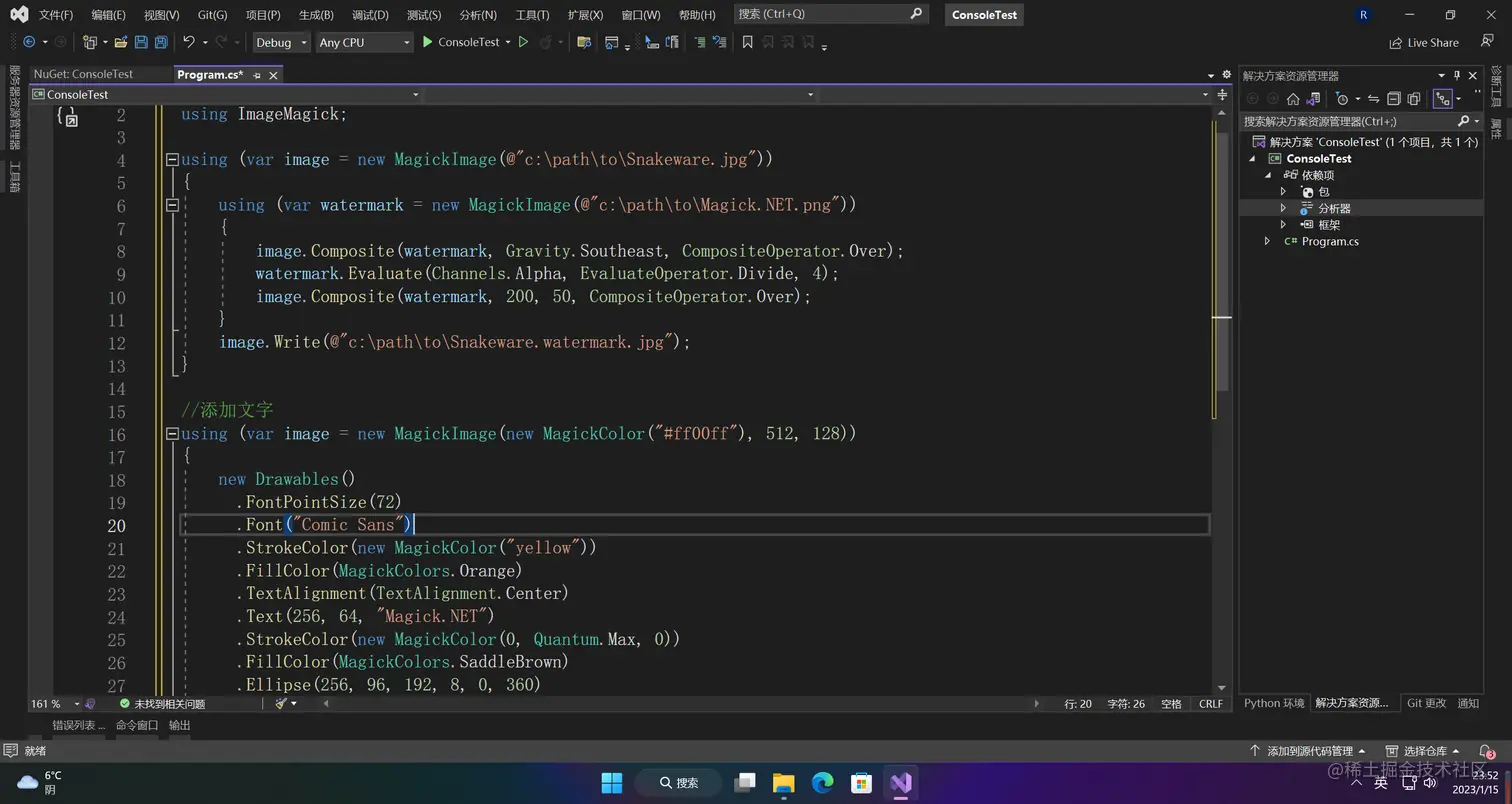Viewport: 1512px width, 804px height.
Task: Collapse All icon in Solution Explorer
Action: pyautogui.click(x=1393, y=99)
